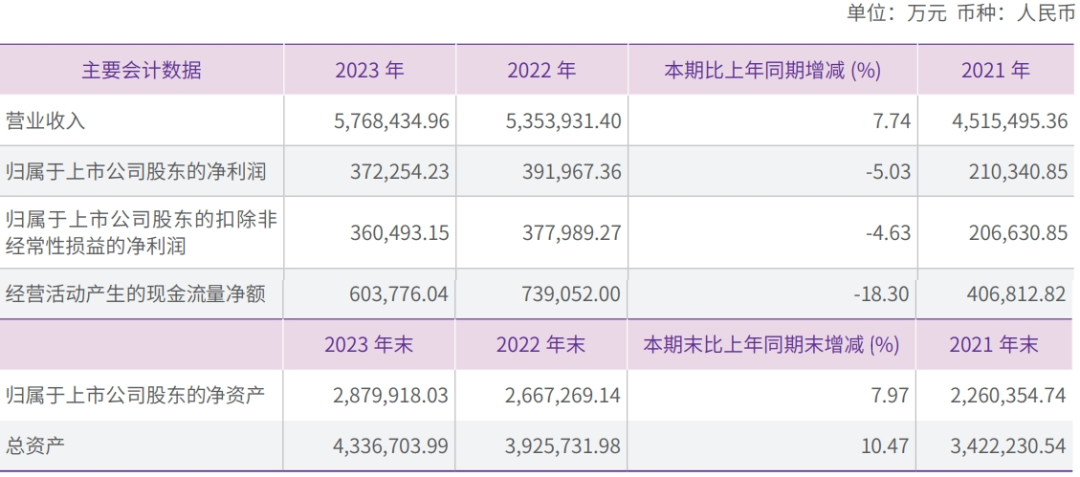Click the 本期比上年同期增减 (%) header
1080x477 pixels.
pyautogui.click(x=772, y=70)
